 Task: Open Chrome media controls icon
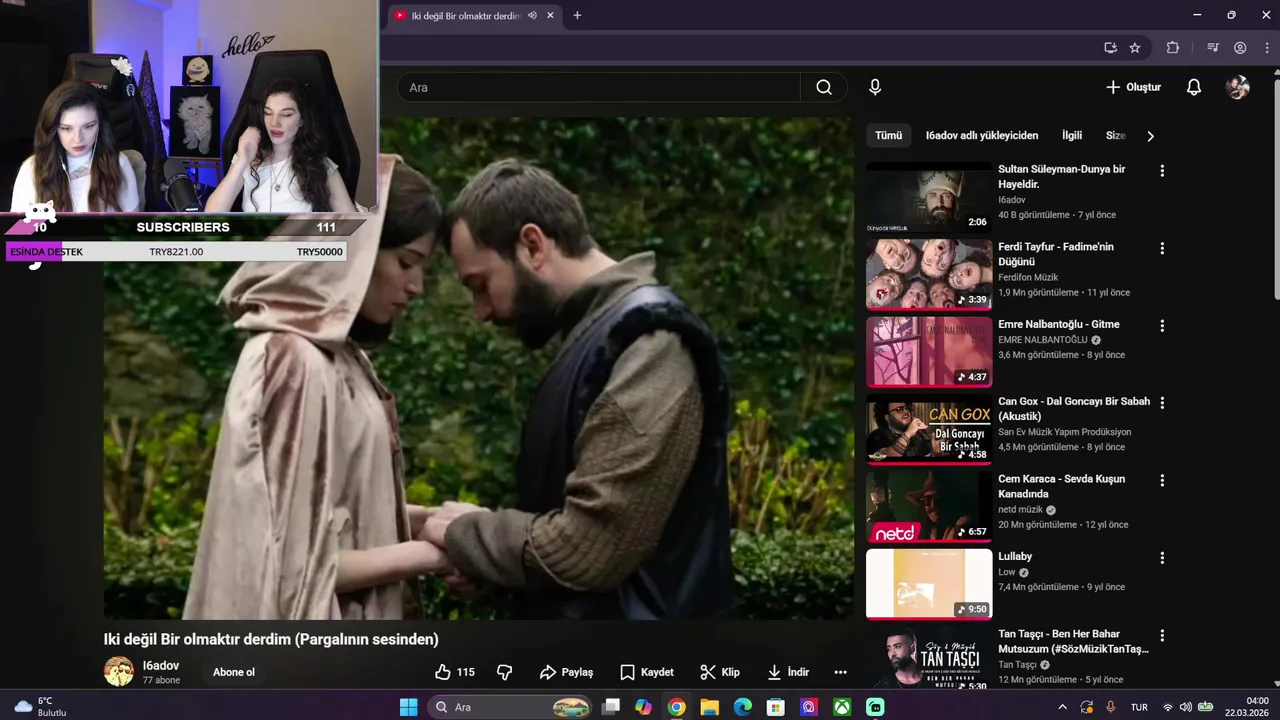(x=1213, y=47)
